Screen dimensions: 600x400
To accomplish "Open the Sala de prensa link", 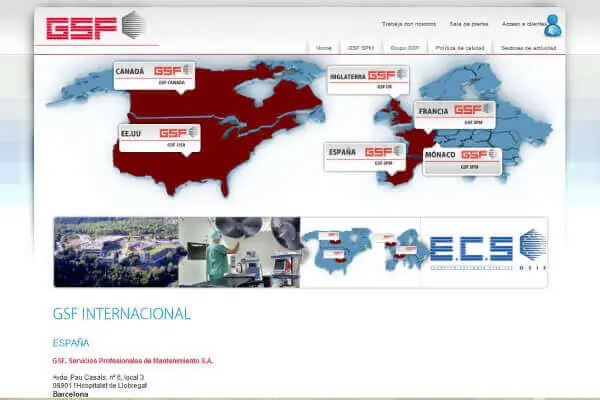I will (468, 23).
